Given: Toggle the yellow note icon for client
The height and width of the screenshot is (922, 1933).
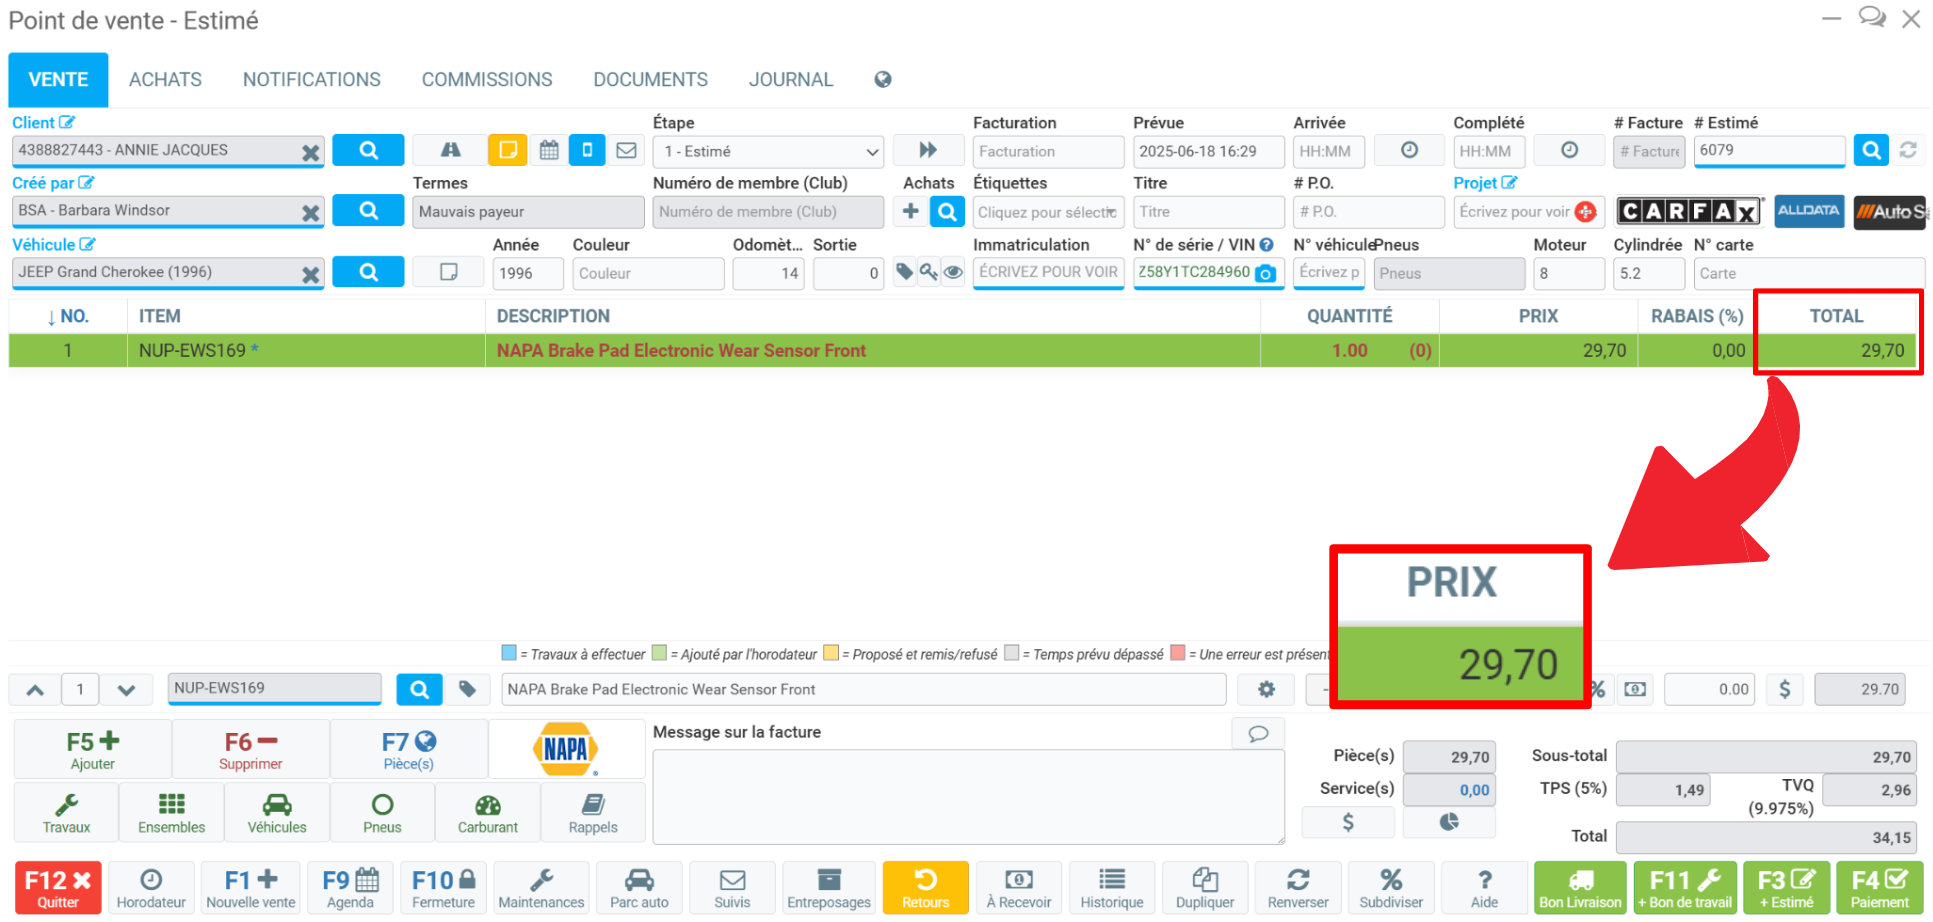Looking at the screenshot, I should coord(508,150).
